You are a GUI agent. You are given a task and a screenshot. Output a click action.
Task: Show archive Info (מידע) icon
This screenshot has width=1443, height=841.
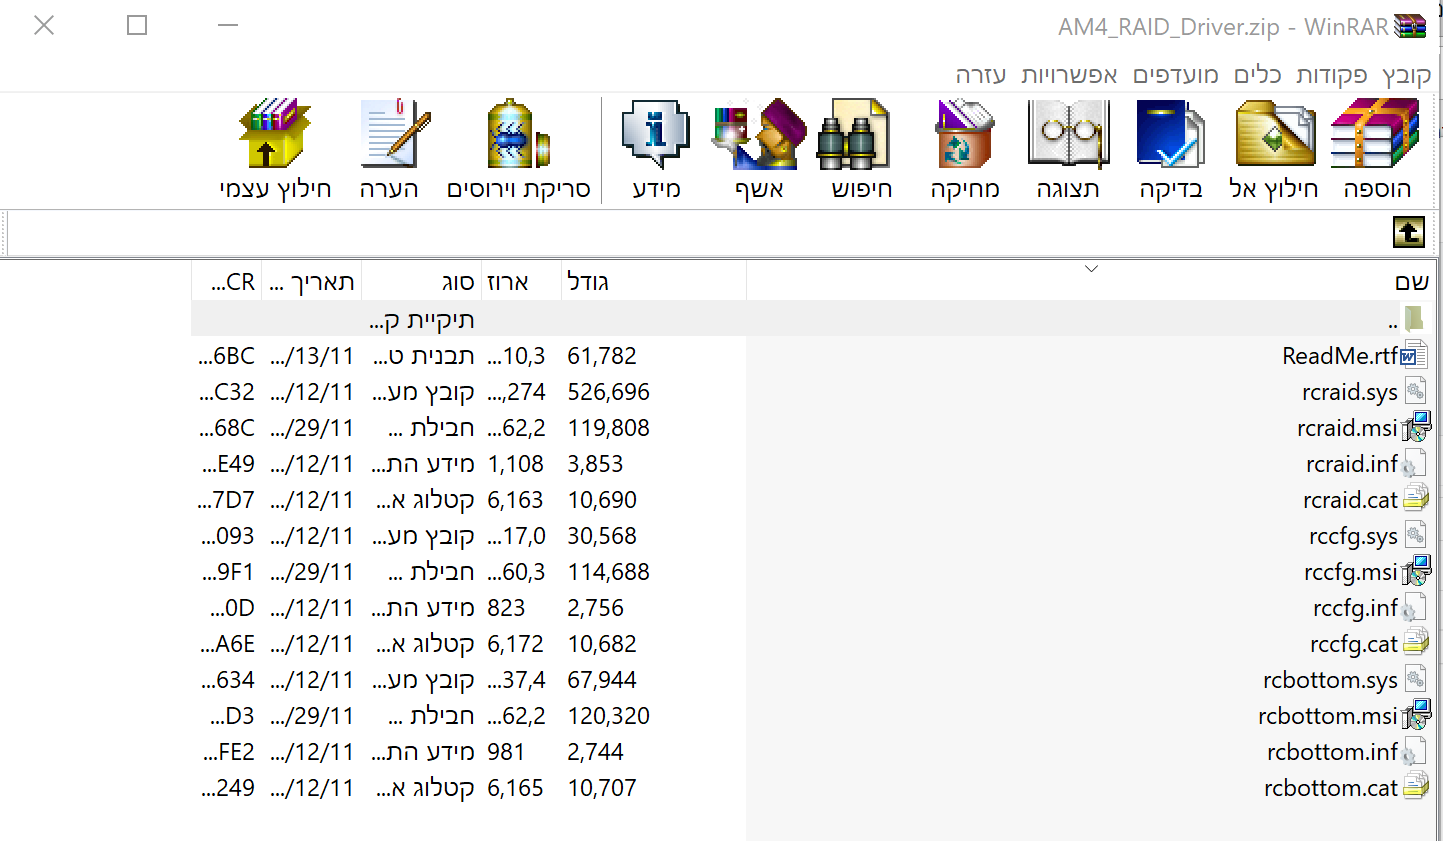(x=656, y=150)
